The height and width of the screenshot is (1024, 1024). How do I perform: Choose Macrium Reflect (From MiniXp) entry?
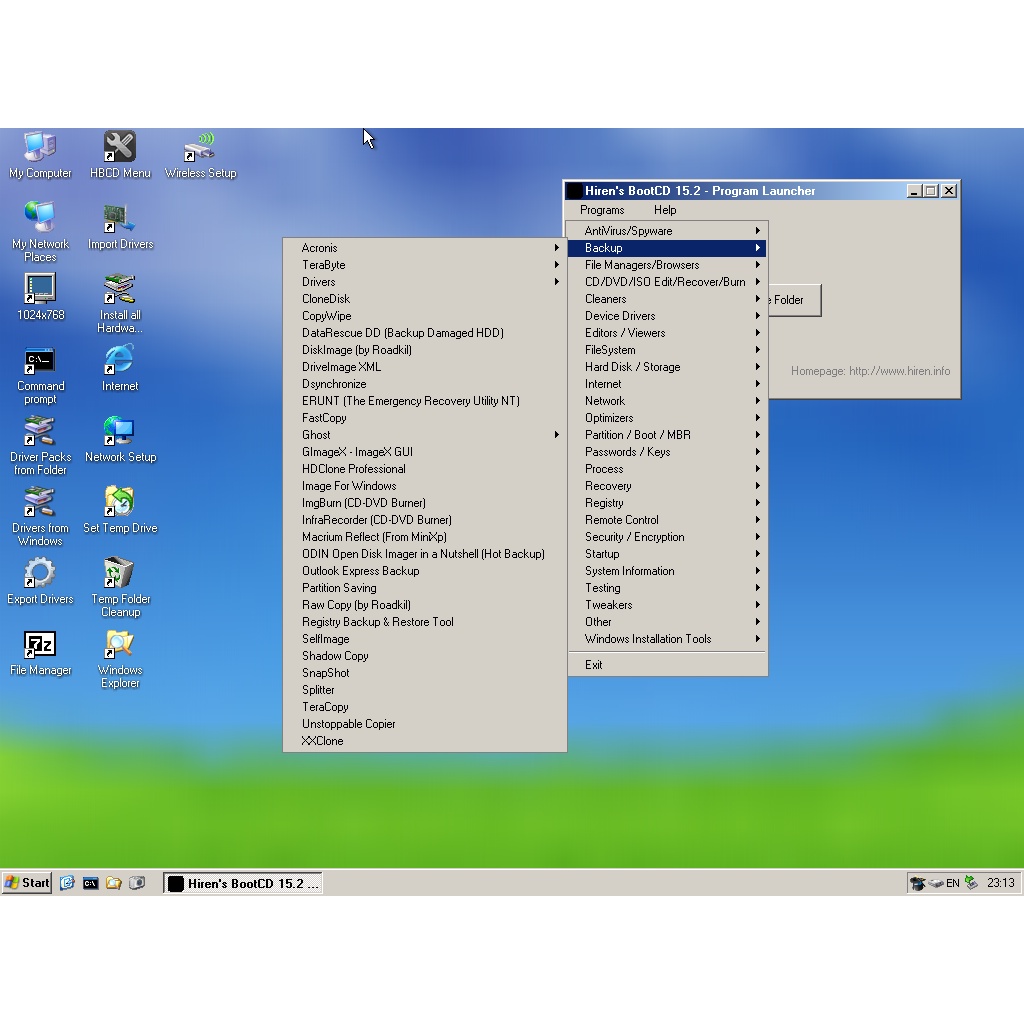click(374, 537)
